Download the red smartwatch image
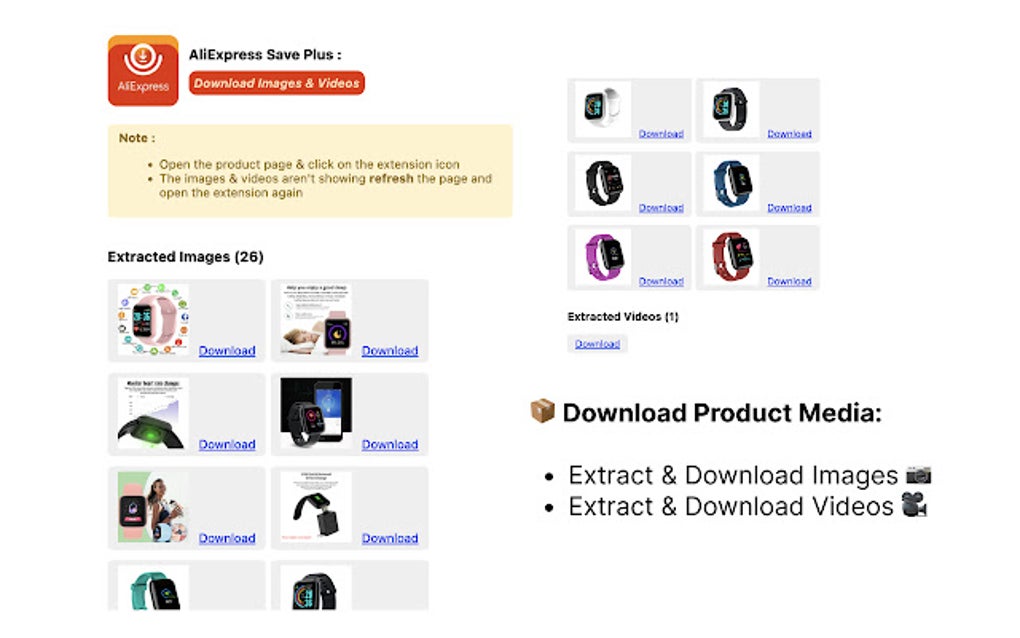Image resolution: width=1020 pixels, height=638 pixels. click(790, 281)
